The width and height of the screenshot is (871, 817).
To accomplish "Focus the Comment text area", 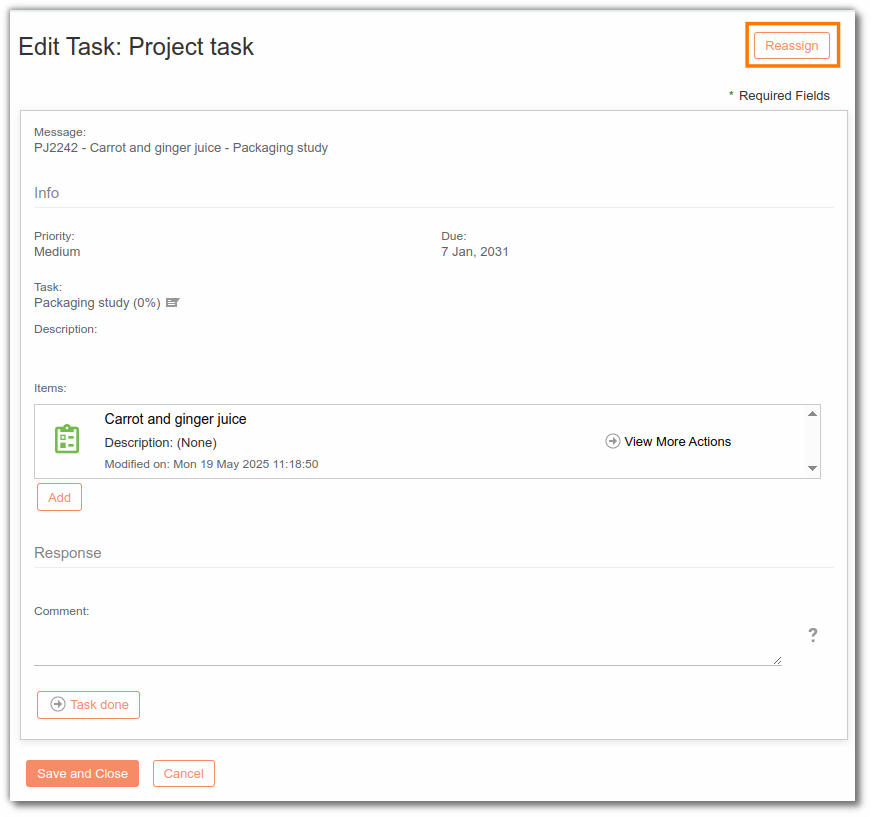I will tap(408, 643).
